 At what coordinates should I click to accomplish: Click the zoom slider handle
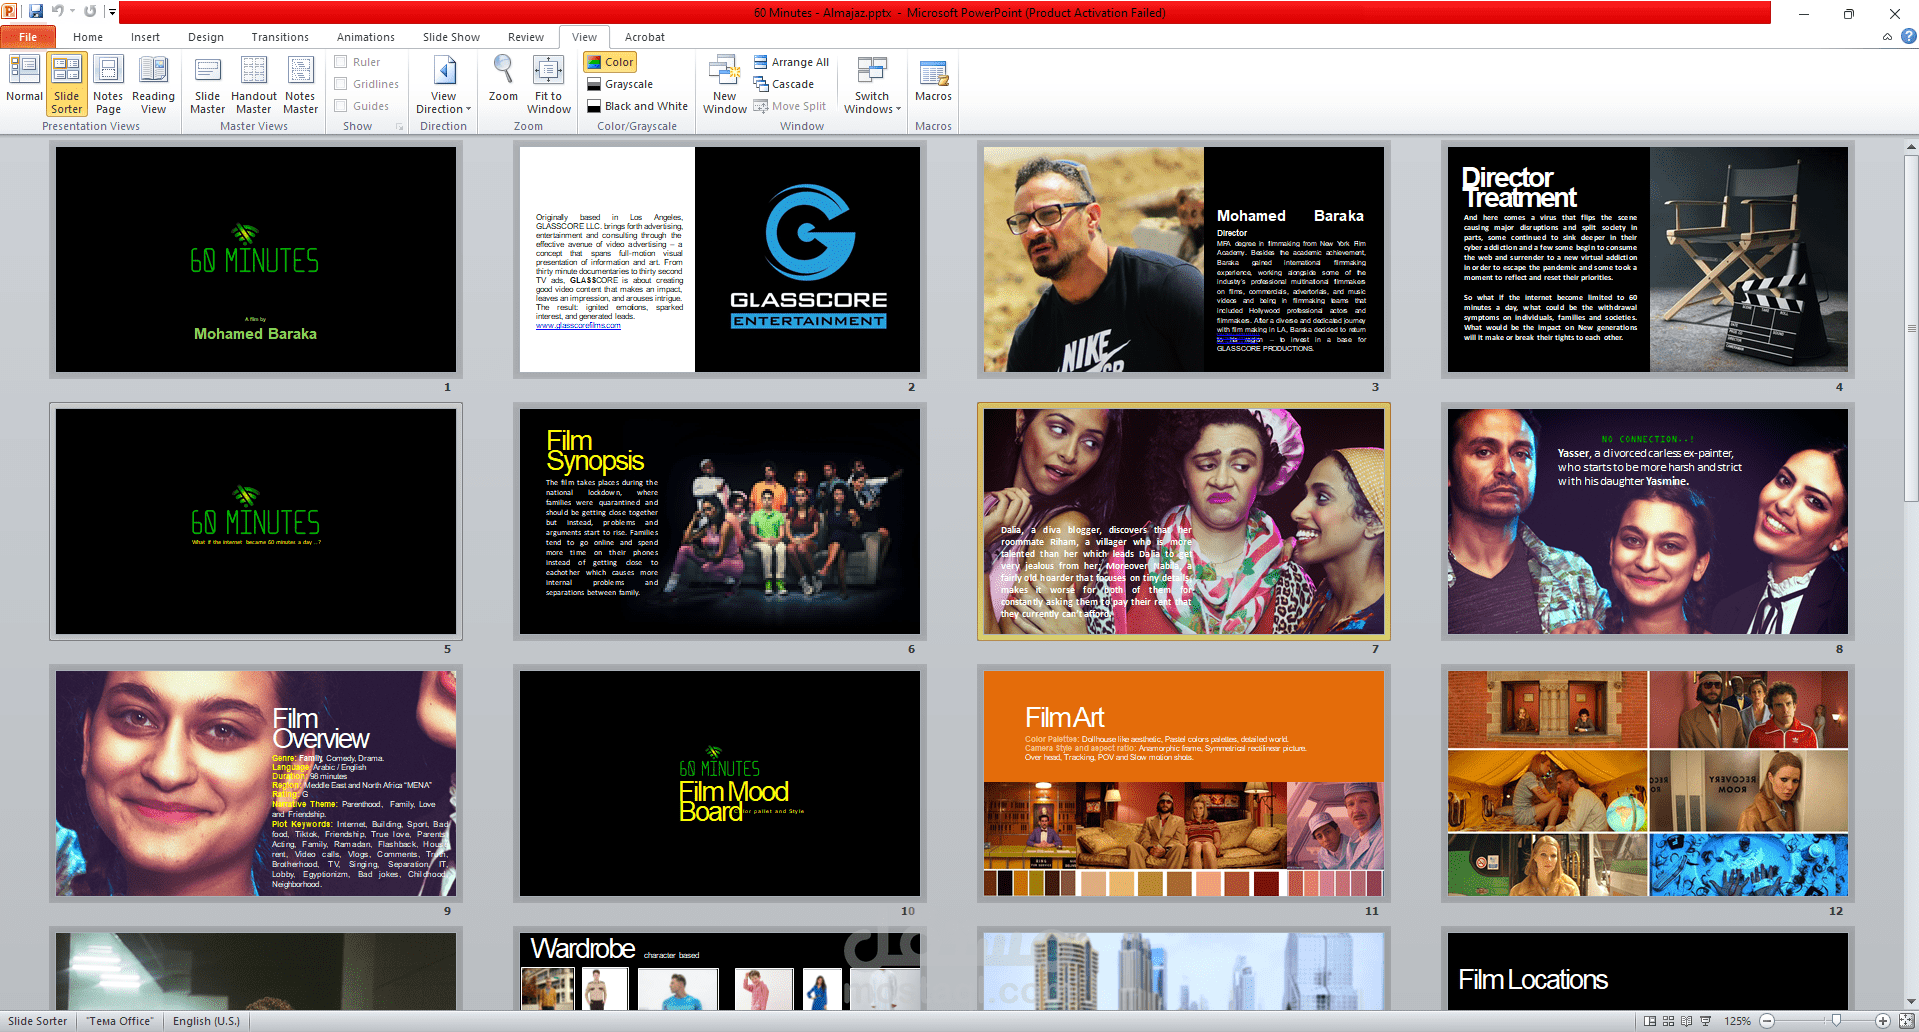(x=1836, y=1021)
